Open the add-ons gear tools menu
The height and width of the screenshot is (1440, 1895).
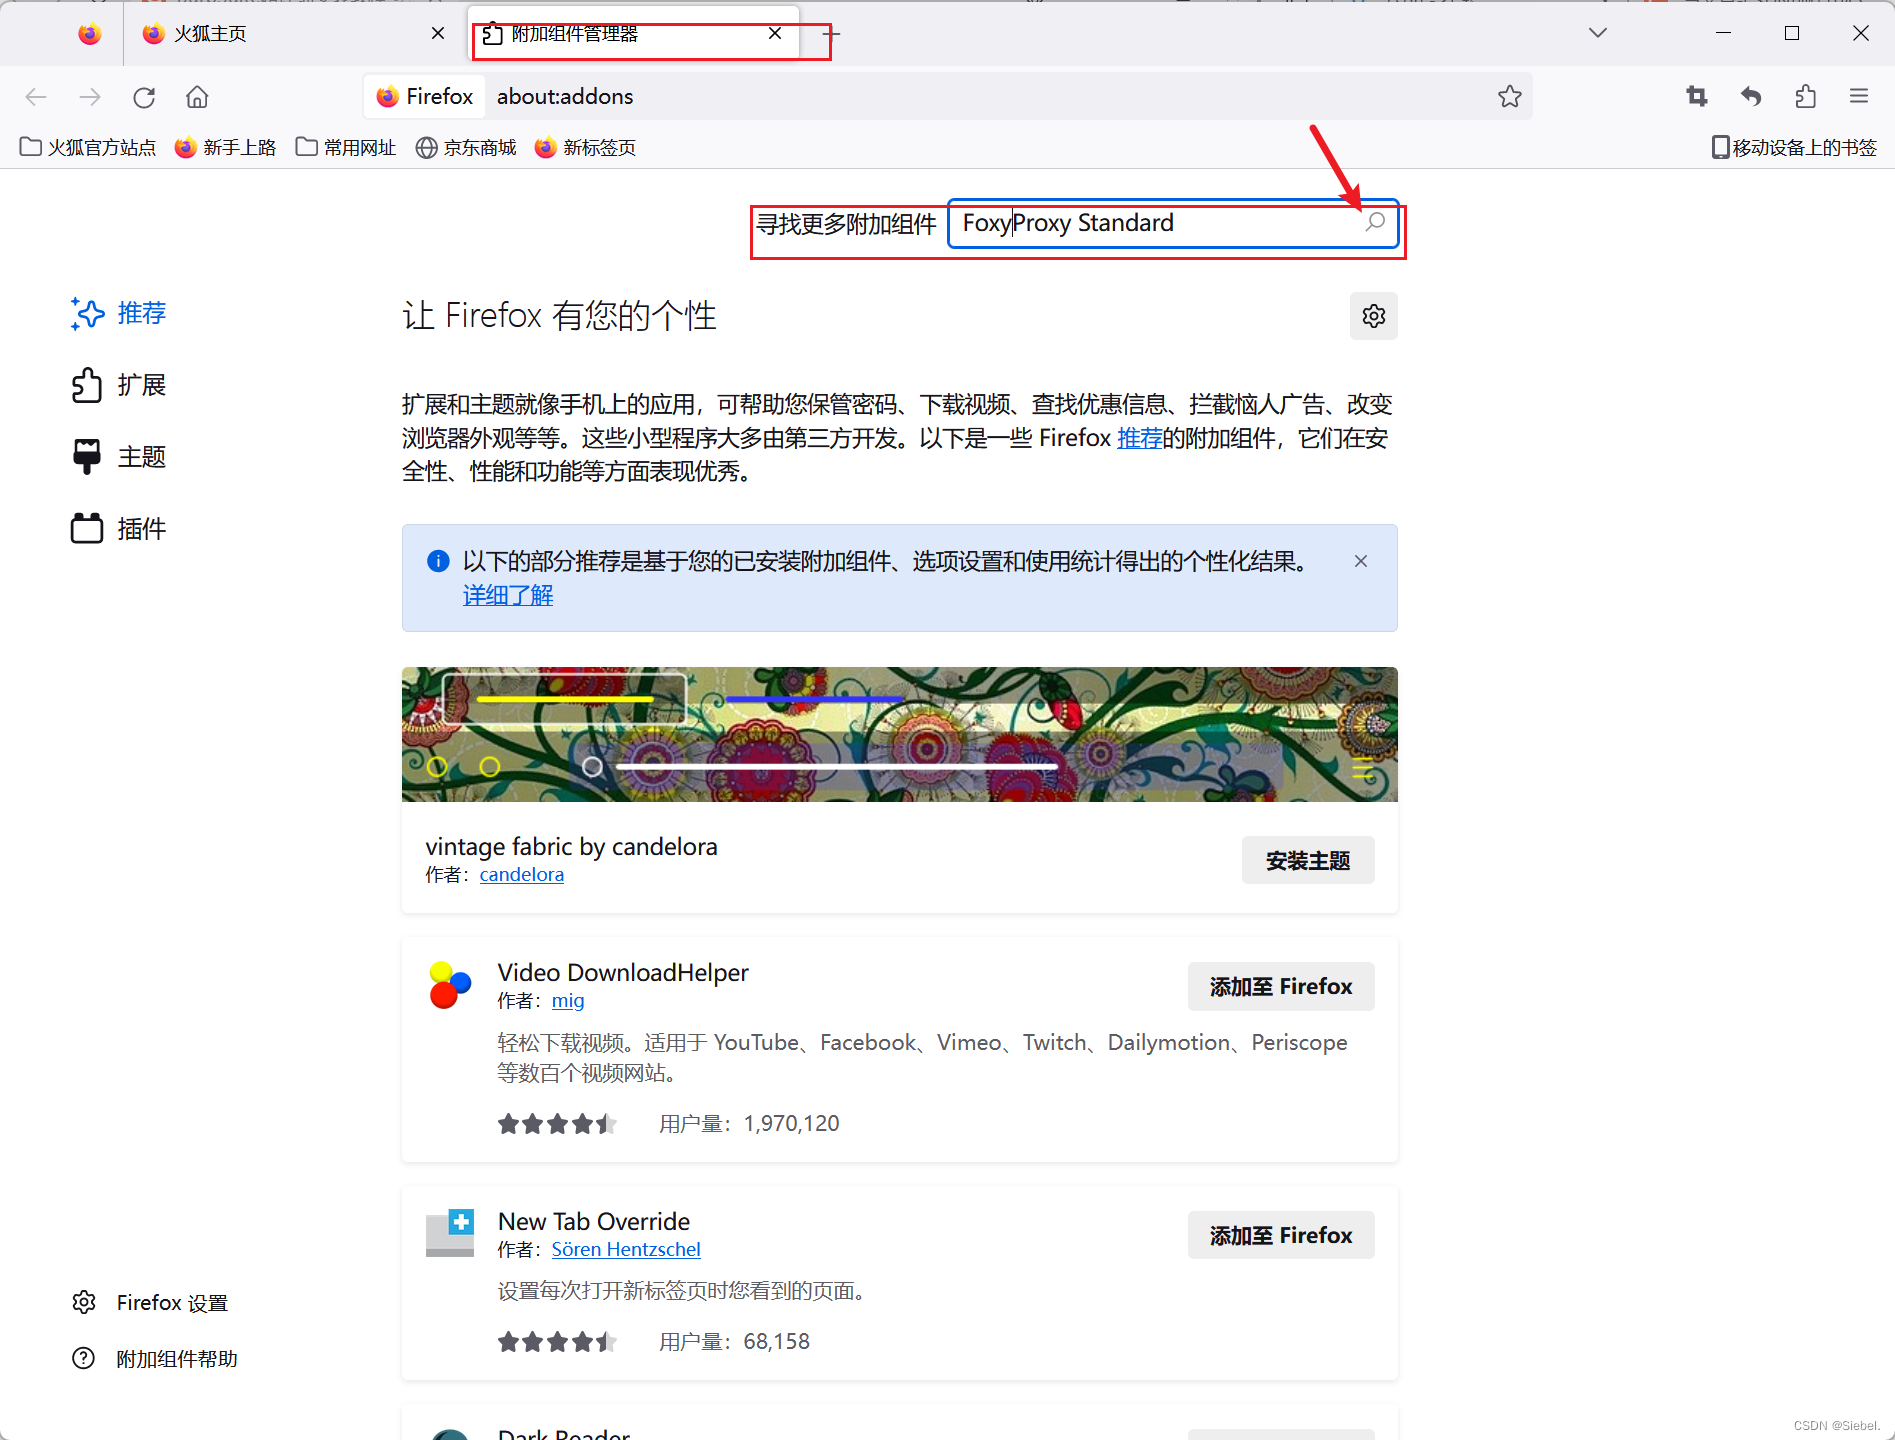click(1373, 316)
